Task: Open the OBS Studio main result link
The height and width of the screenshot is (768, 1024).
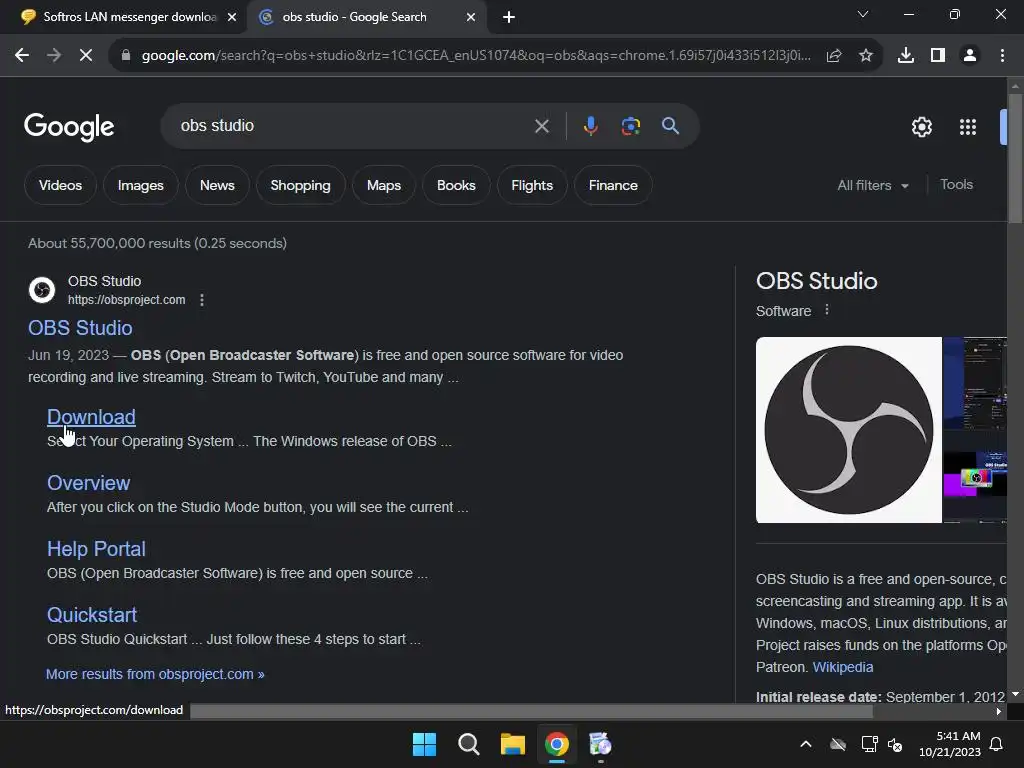Action: (80, 328)
